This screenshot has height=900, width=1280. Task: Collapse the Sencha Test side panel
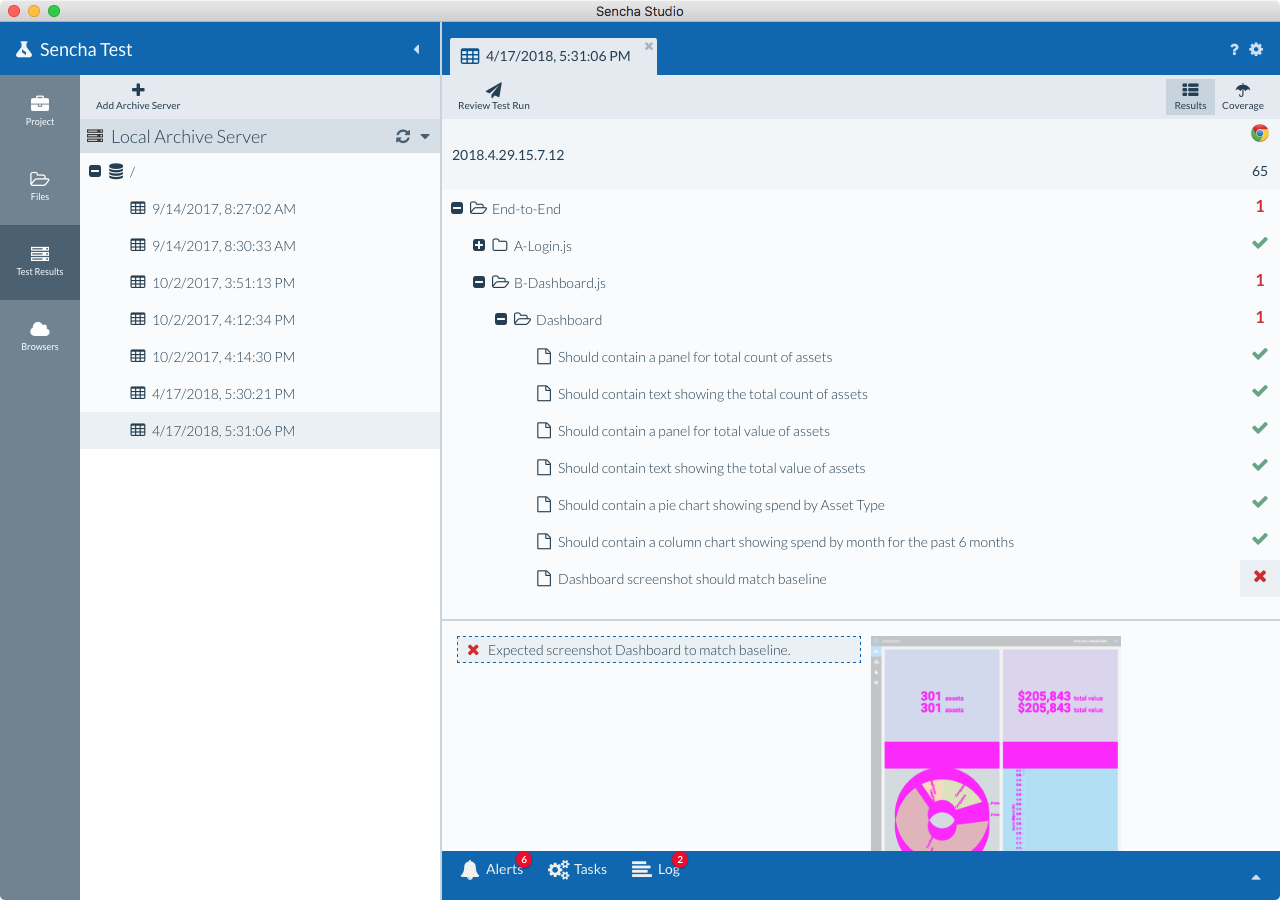(x=417, y=49)
